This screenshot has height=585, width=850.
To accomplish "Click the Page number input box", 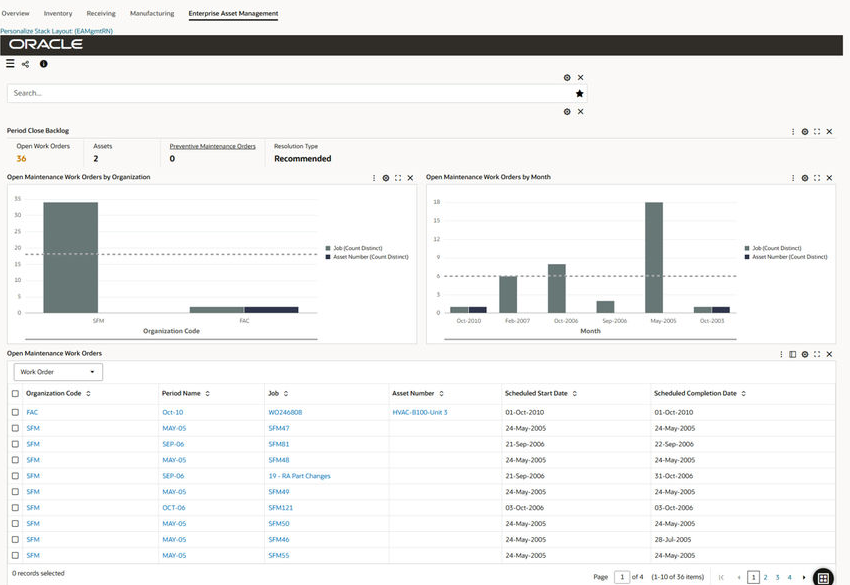I will point(622,577).
